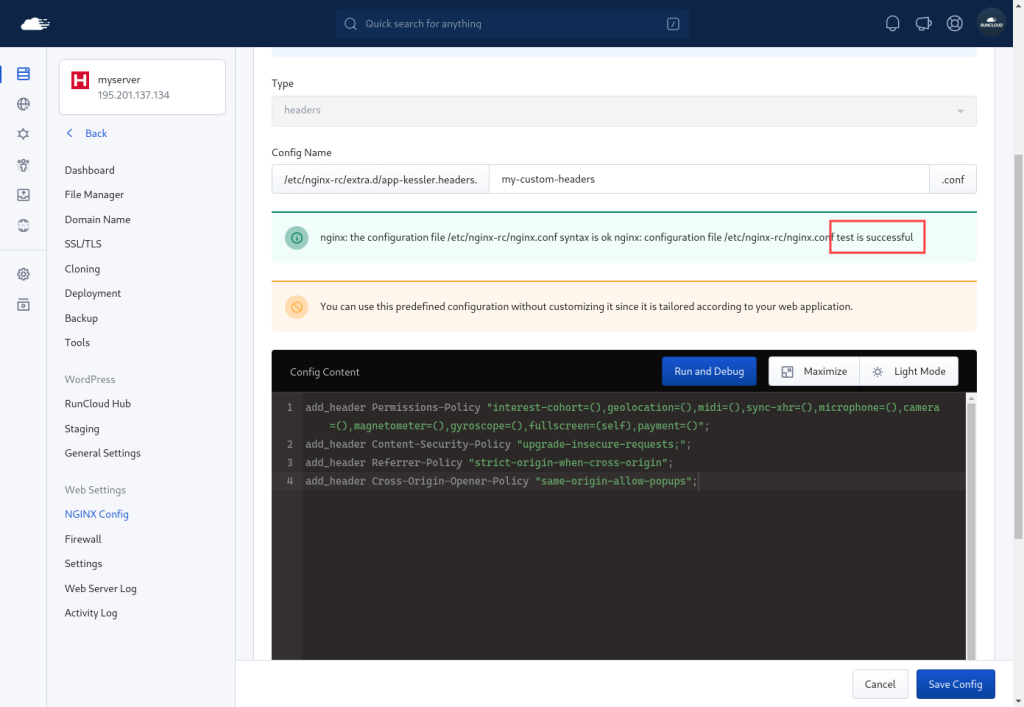
Task: Click the gear settings icon in left rail
Action: coord(23,274)
